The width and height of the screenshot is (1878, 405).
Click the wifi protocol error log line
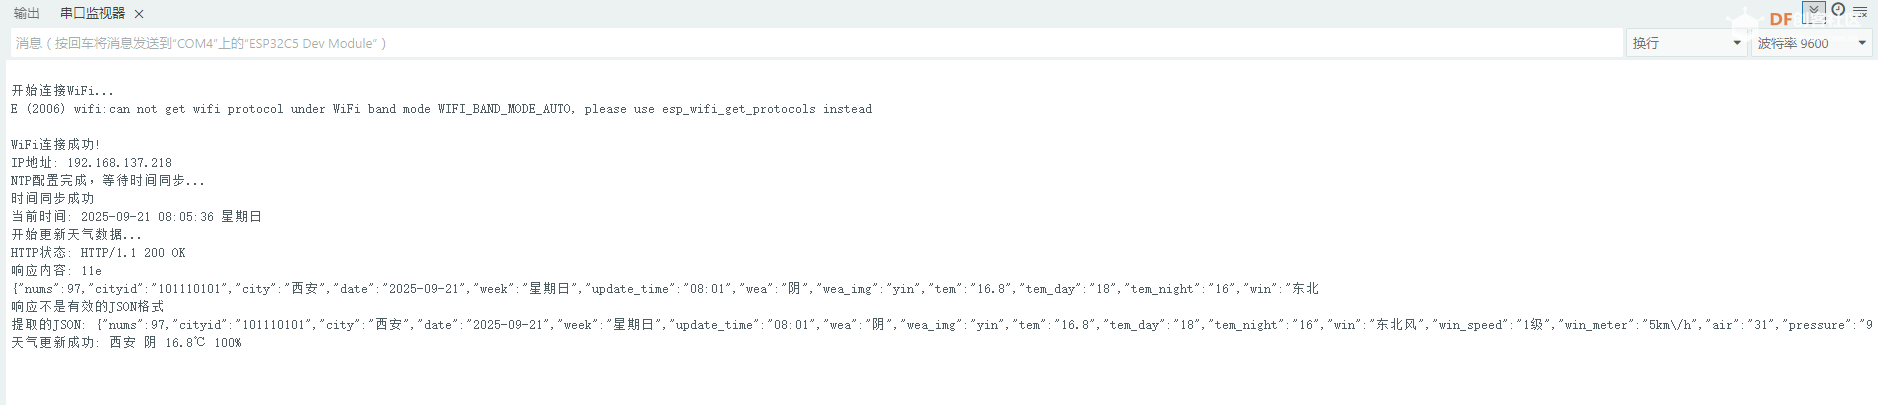442,109
